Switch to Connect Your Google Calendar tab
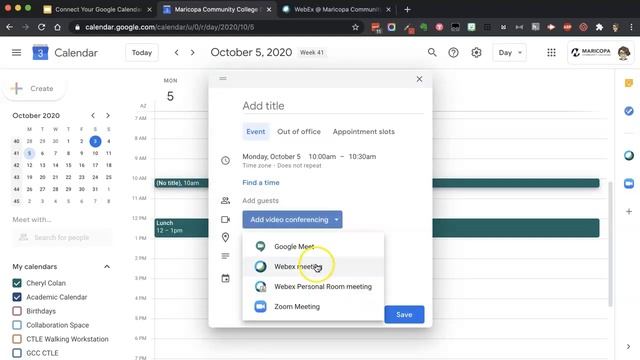 (x=98, y=9)
